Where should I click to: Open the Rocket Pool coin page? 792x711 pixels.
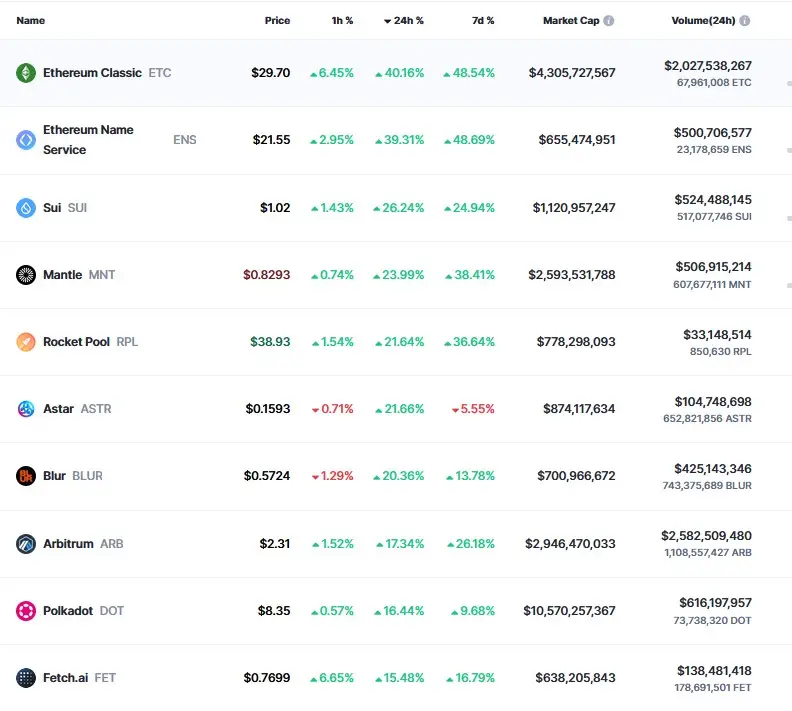(x=76, y=342)
